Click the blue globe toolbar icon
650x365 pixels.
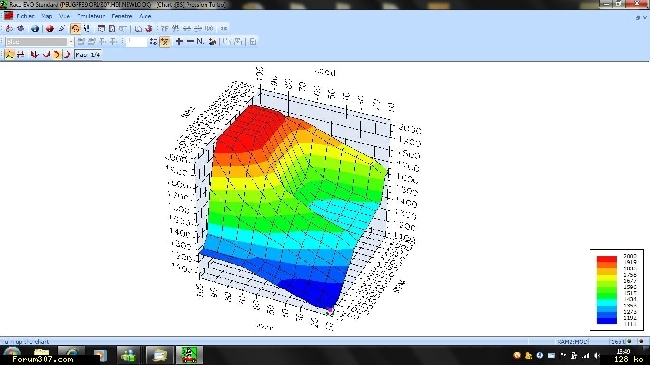[x=35, y=29]
